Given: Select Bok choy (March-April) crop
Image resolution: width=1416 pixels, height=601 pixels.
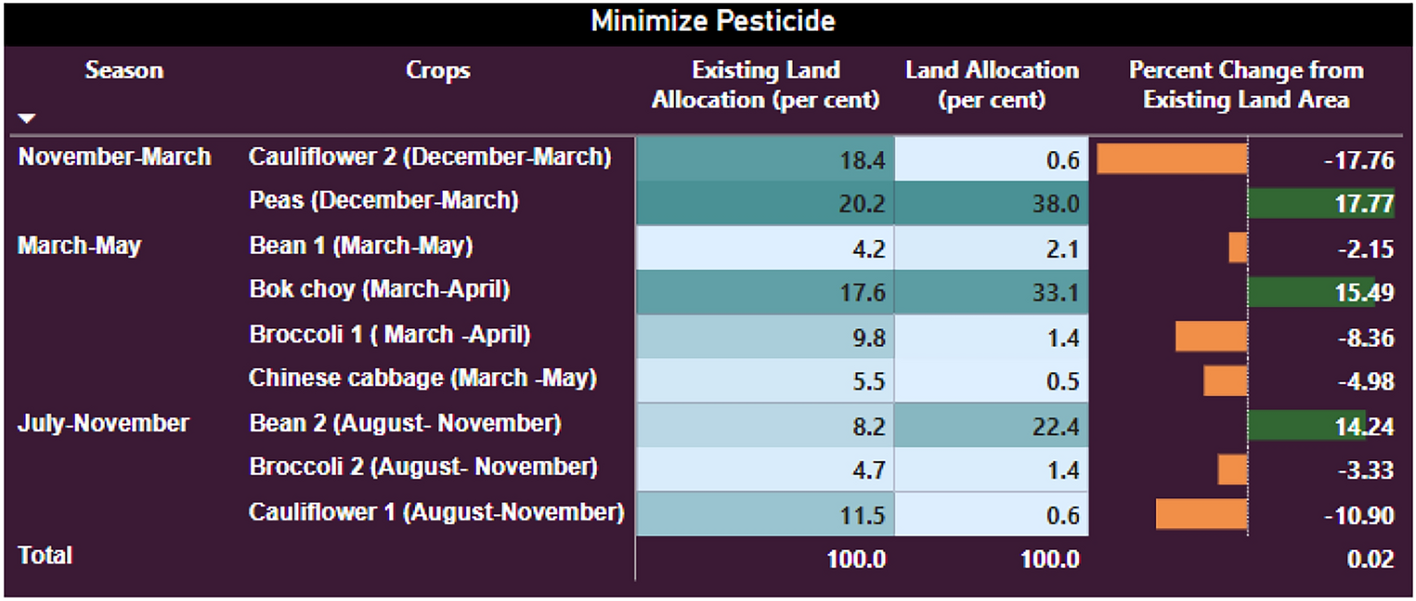Looking at the screenshot, I should click(x=379, y=290).
